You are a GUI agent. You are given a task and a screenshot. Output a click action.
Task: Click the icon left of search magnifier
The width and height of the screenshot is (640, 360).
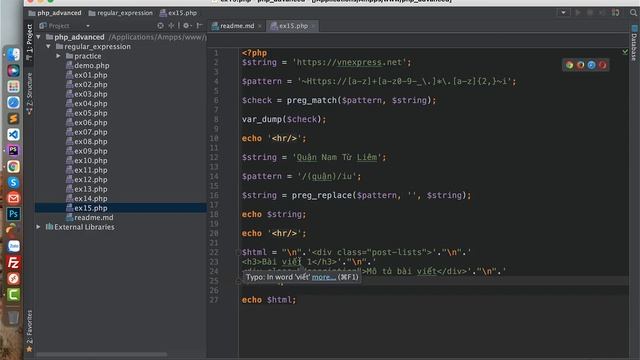(616, 13)
